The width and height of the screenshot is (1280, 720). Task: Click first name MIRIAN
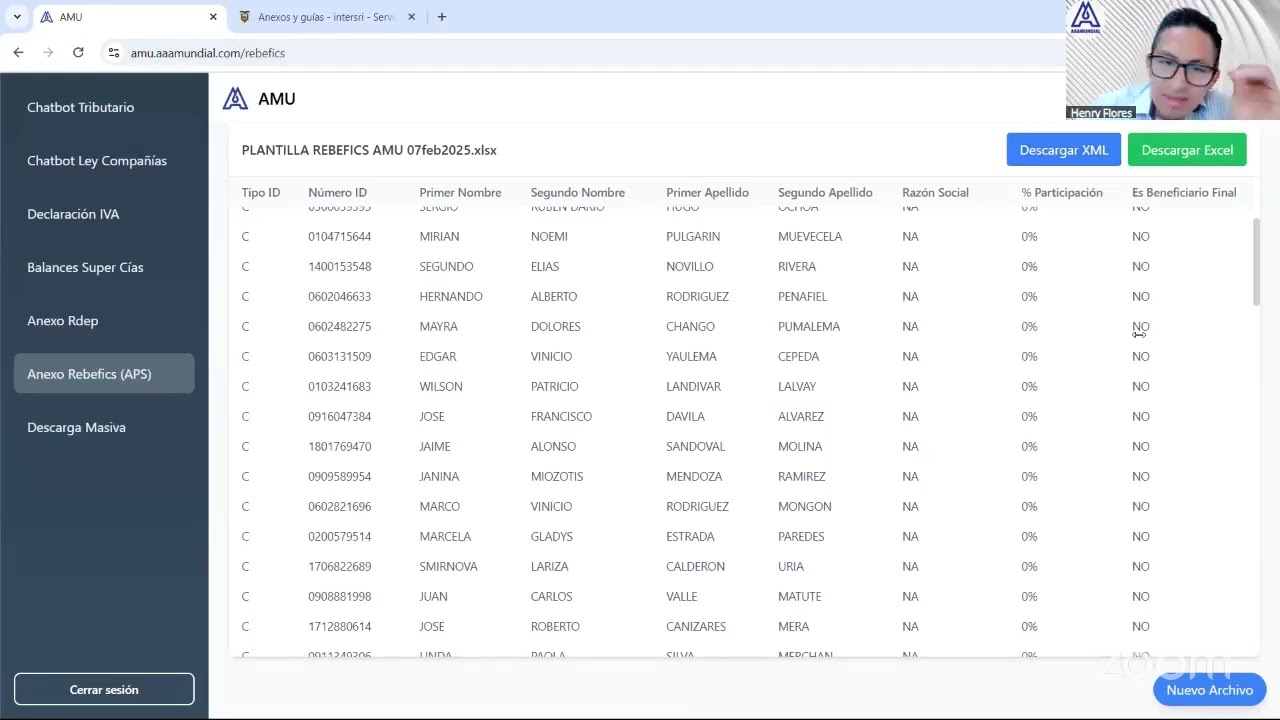tap(439, 236)
